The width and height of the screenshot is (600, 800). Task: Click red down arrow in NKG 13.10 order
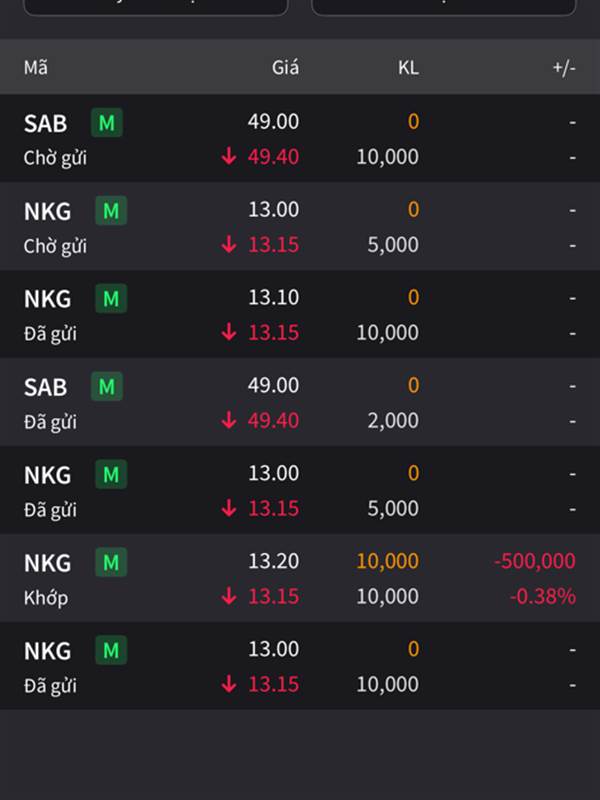coord(229,333)
